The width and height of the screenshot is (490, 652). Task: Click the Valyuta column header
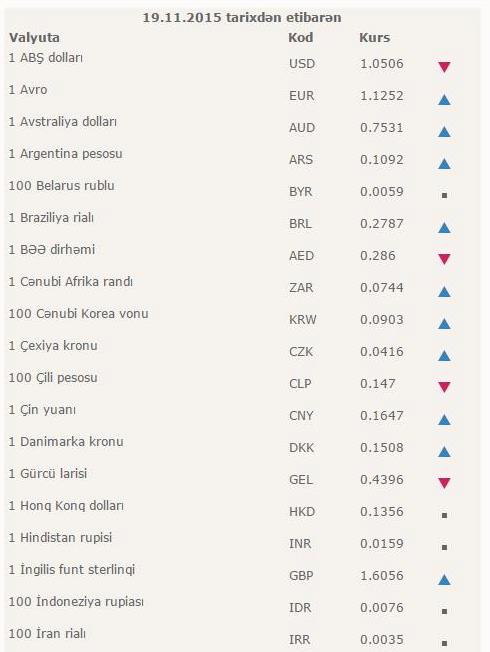point(34,37)
